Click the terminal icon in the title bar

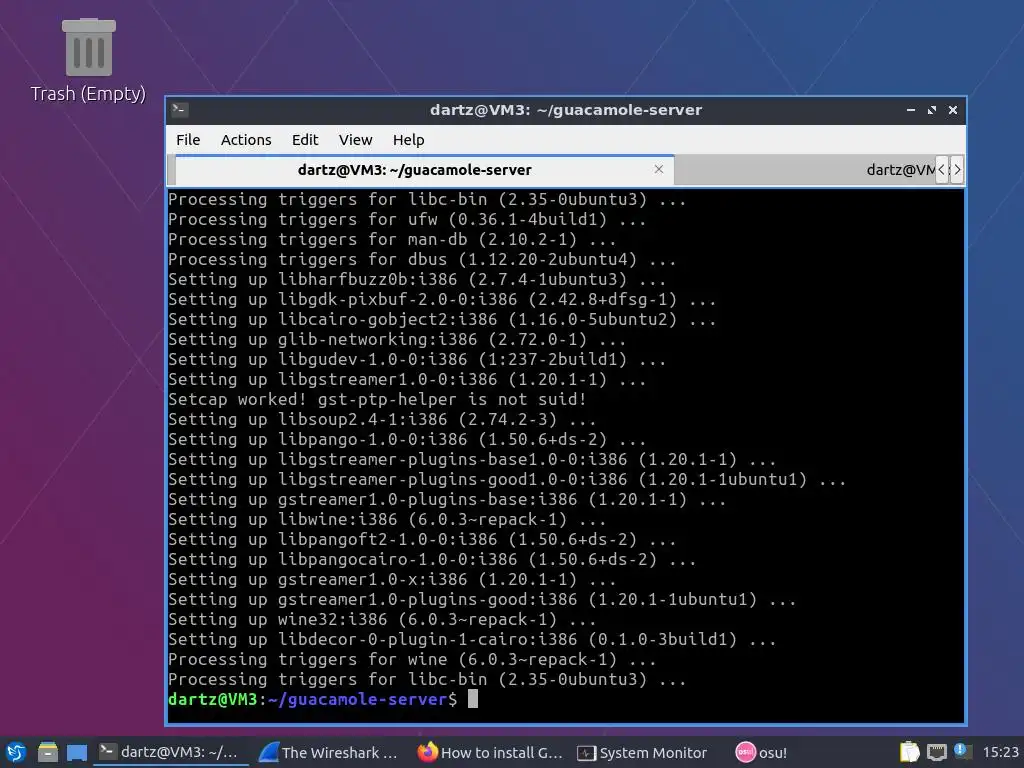pos(180,110)
